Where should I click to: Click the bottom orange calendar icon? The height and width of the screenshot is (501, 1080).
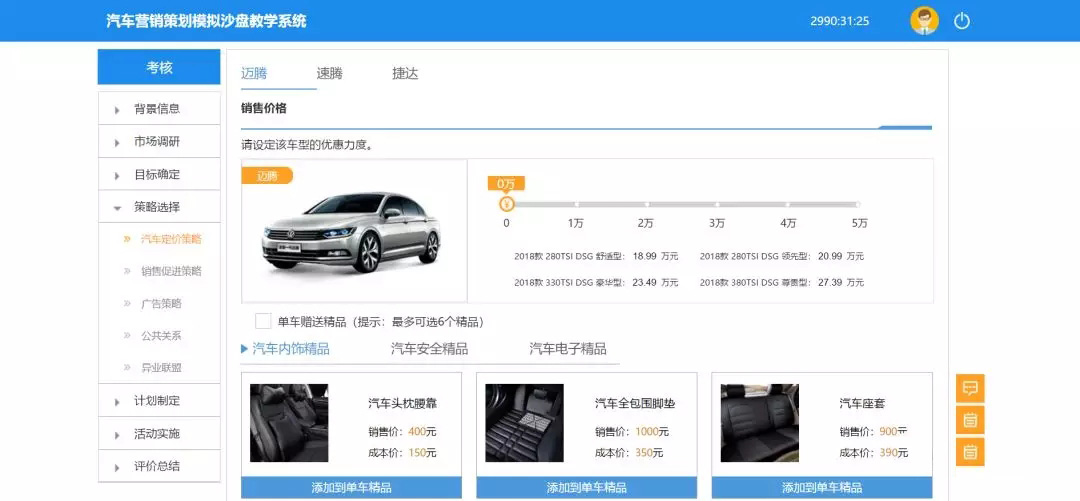(970, 452)
